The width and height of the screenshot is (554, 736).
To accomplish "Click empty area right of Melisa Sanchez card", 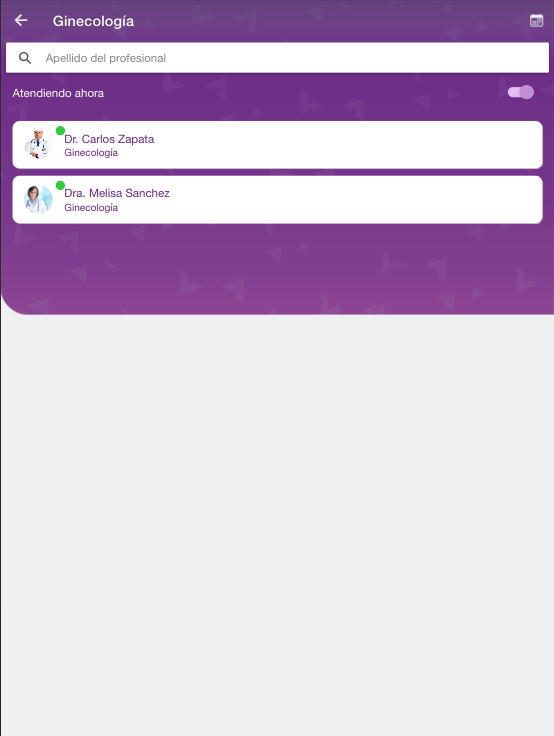I will [357, 199].
